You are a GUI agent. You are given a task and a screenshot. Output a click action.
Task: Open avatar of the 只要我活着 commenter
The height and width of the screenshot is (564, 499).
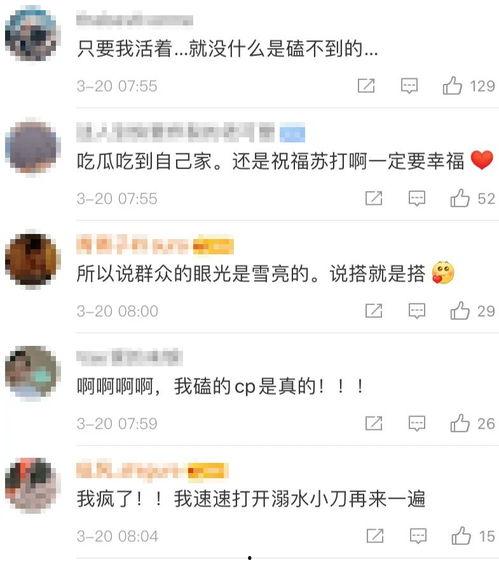click(32, 34)
